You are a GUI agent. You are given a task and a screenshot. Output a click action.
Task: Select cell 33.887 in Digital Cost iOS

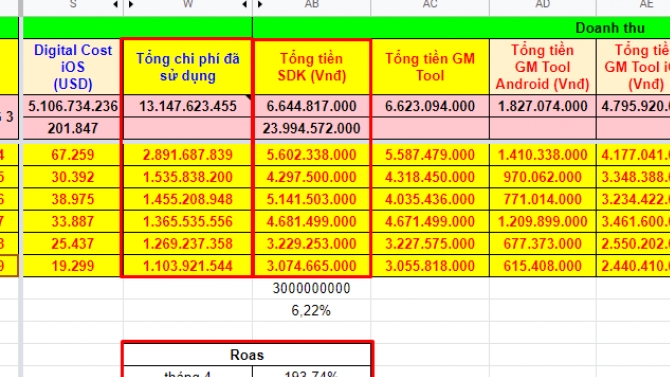point(73,221)
